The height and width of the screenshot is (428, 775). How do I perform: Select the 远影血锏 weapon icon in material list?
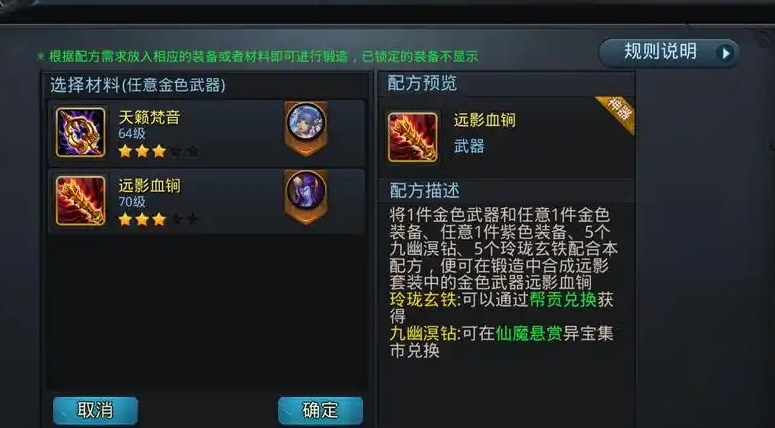pos(81,201)
